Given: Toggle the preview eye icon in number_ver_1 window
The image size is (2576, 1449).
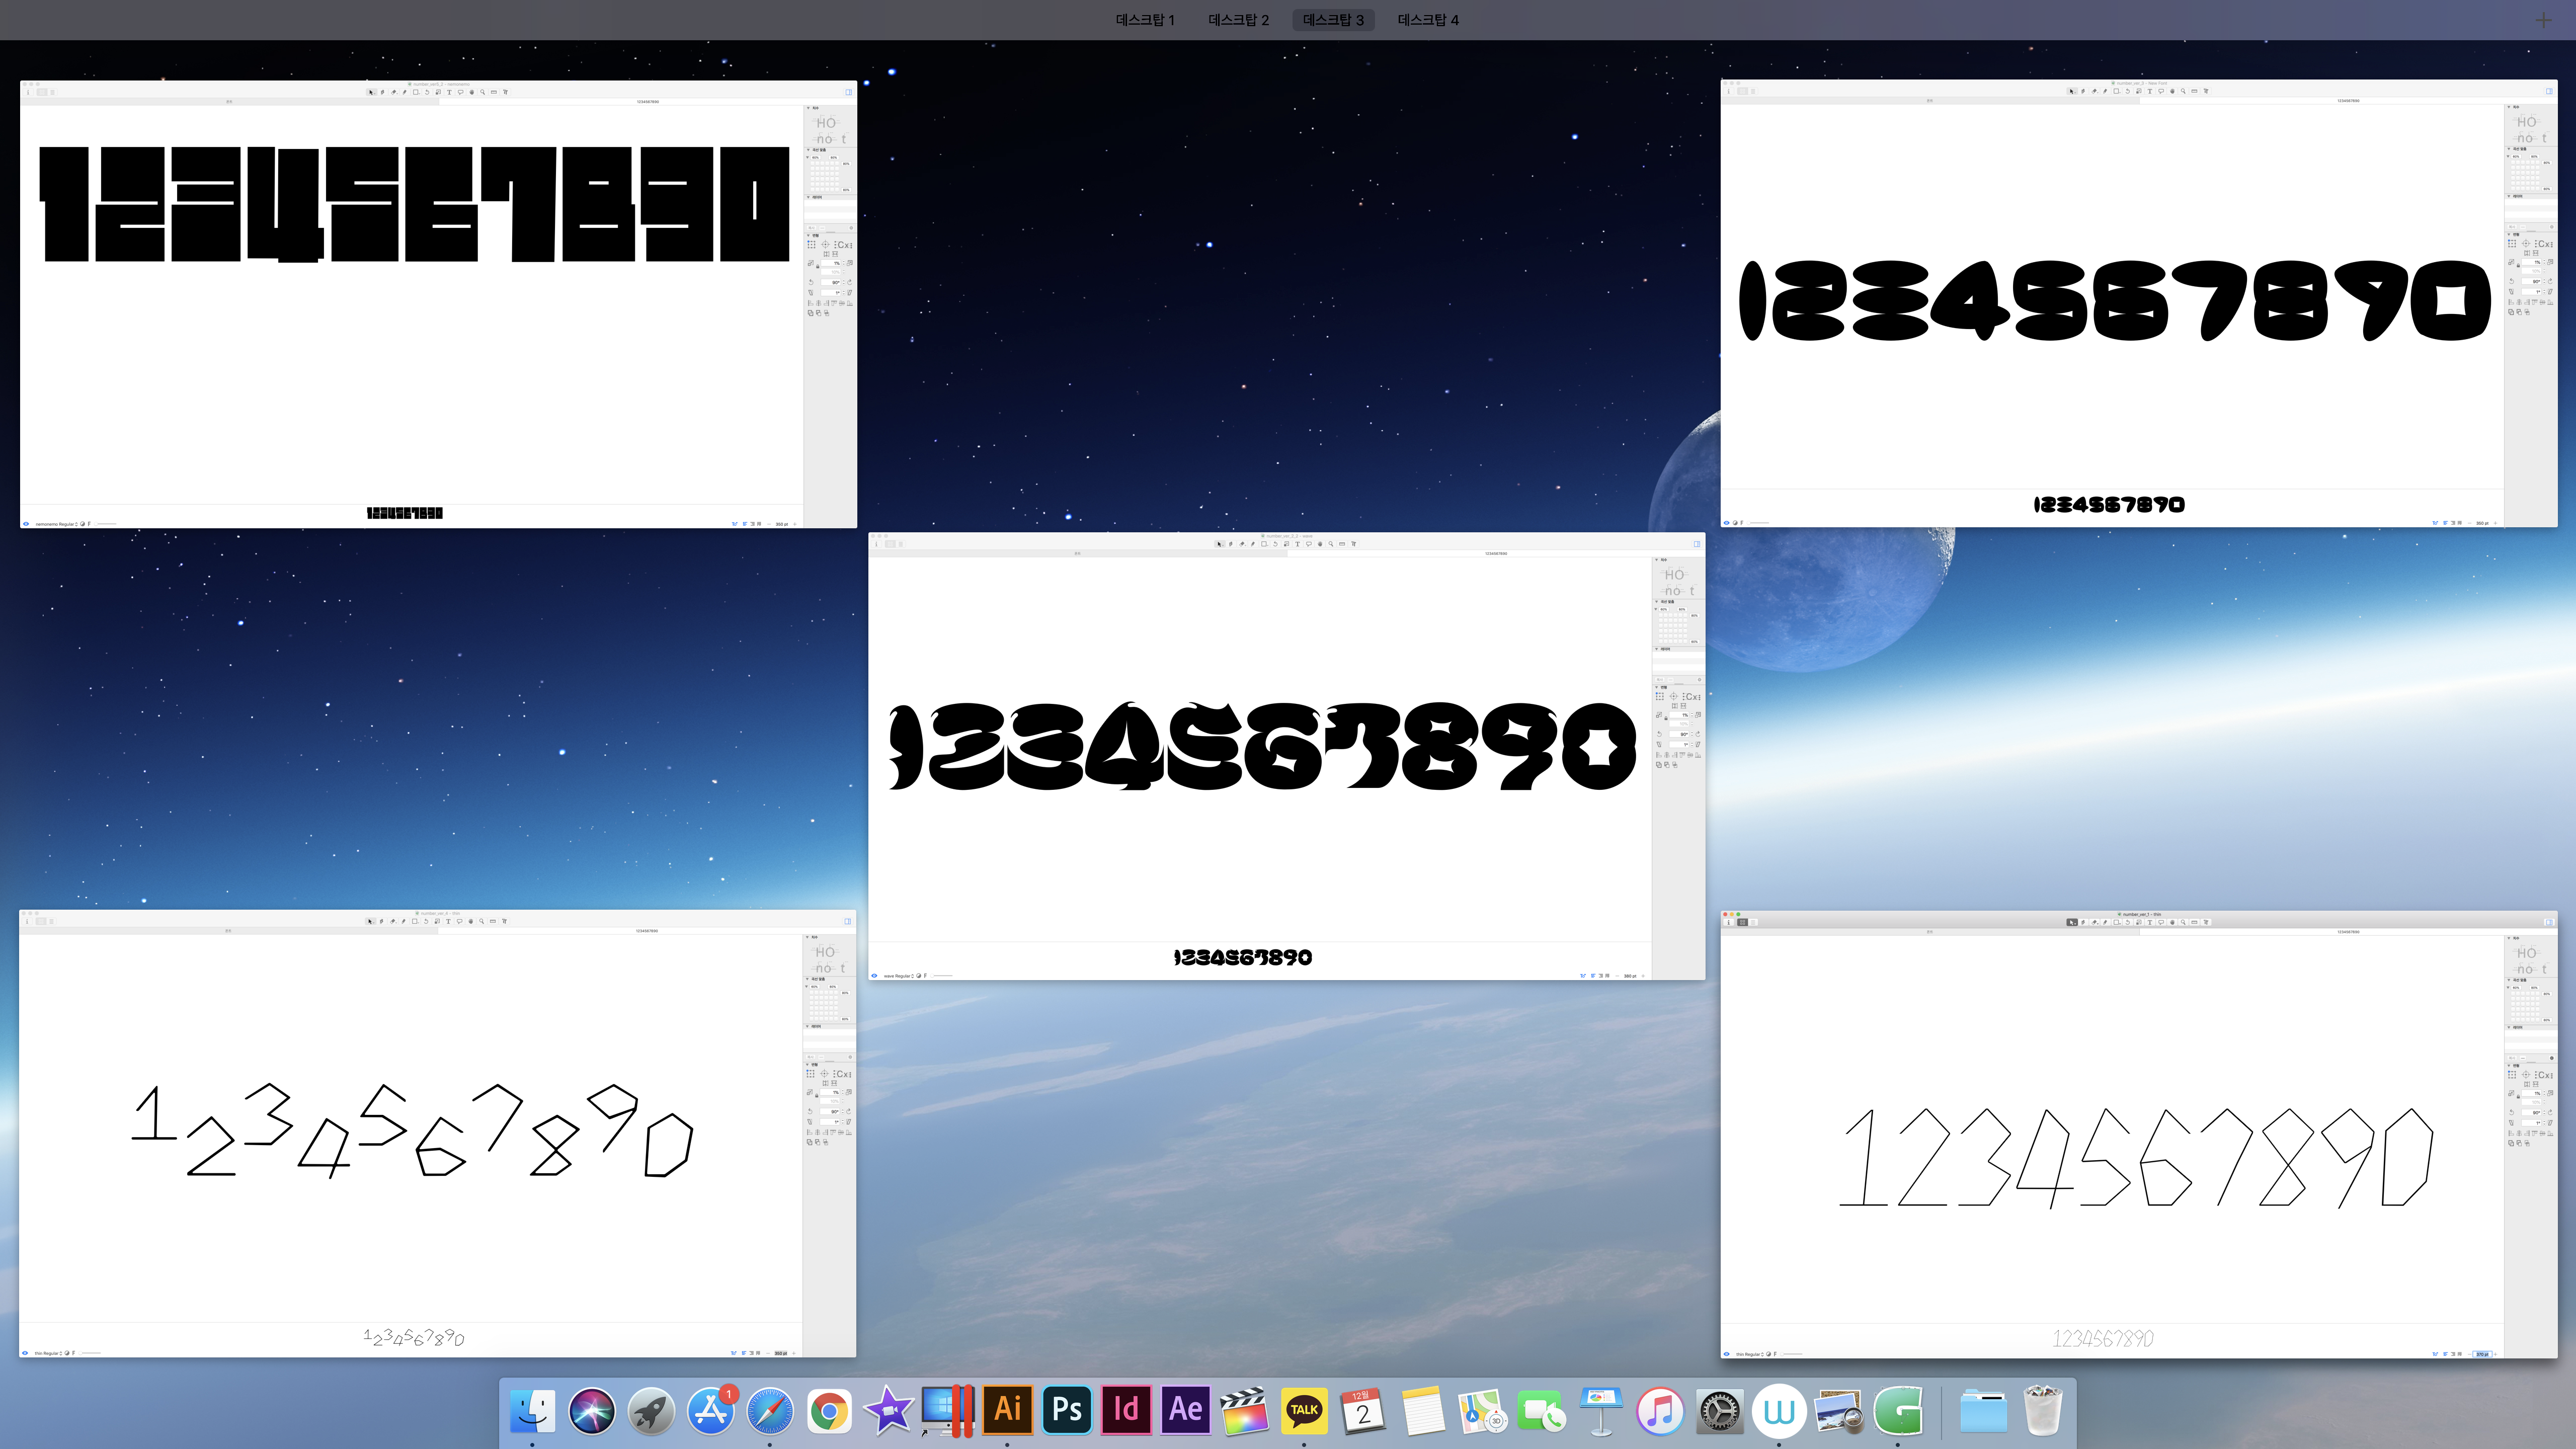Looking at the screenshot, I should pos(1726,1354).
